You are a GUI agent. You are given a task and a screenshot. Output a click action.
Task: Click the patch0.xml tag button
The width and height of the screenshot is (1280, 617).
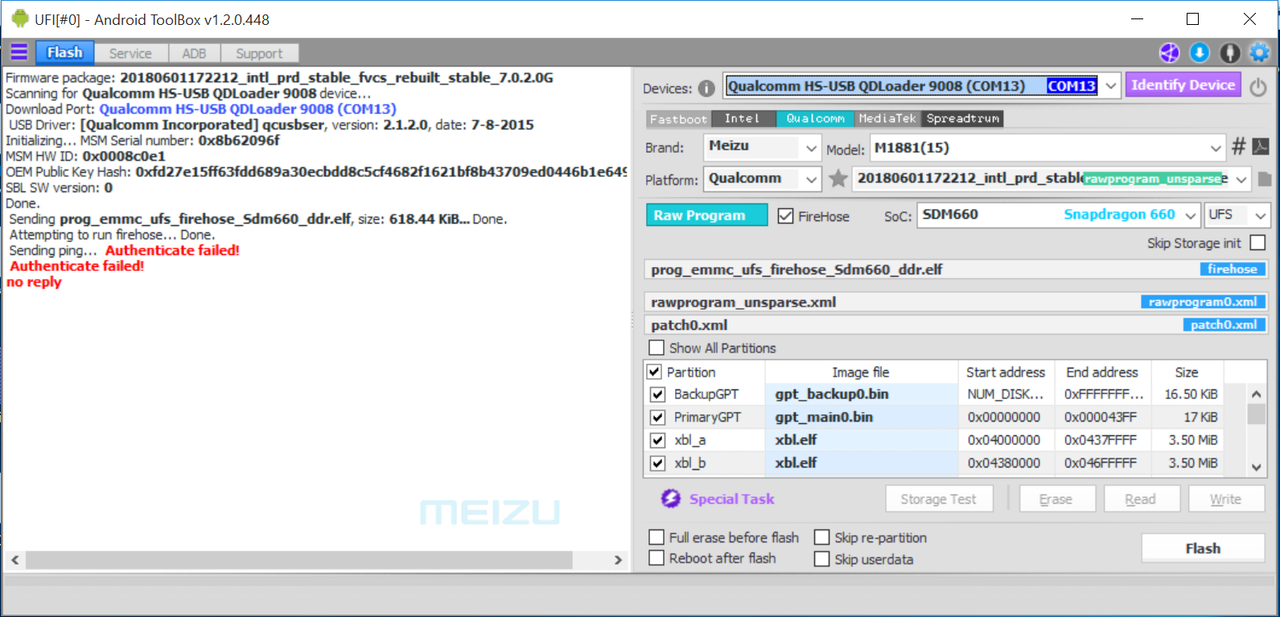(1225, 324)
